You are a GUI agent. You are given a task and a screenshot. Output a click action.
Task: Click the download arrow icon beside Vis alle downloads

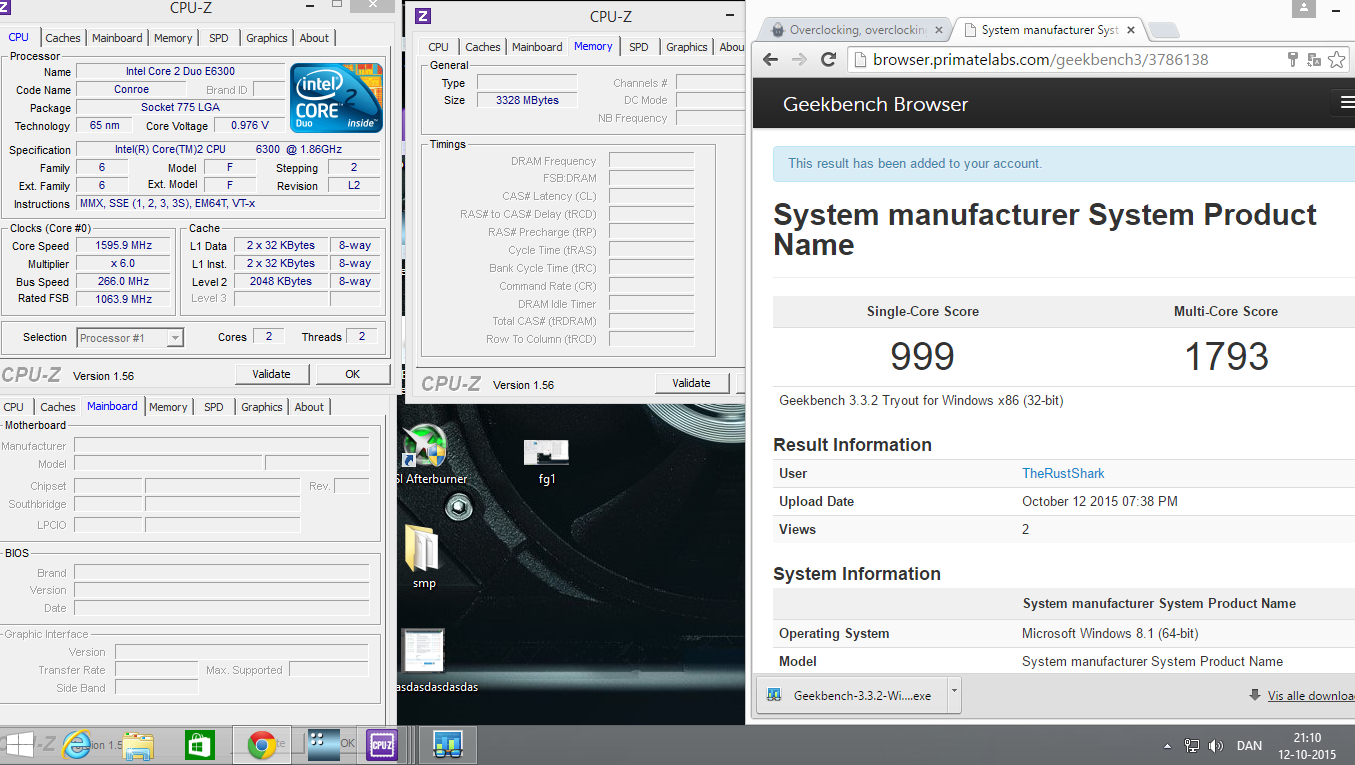[1254, 695]
